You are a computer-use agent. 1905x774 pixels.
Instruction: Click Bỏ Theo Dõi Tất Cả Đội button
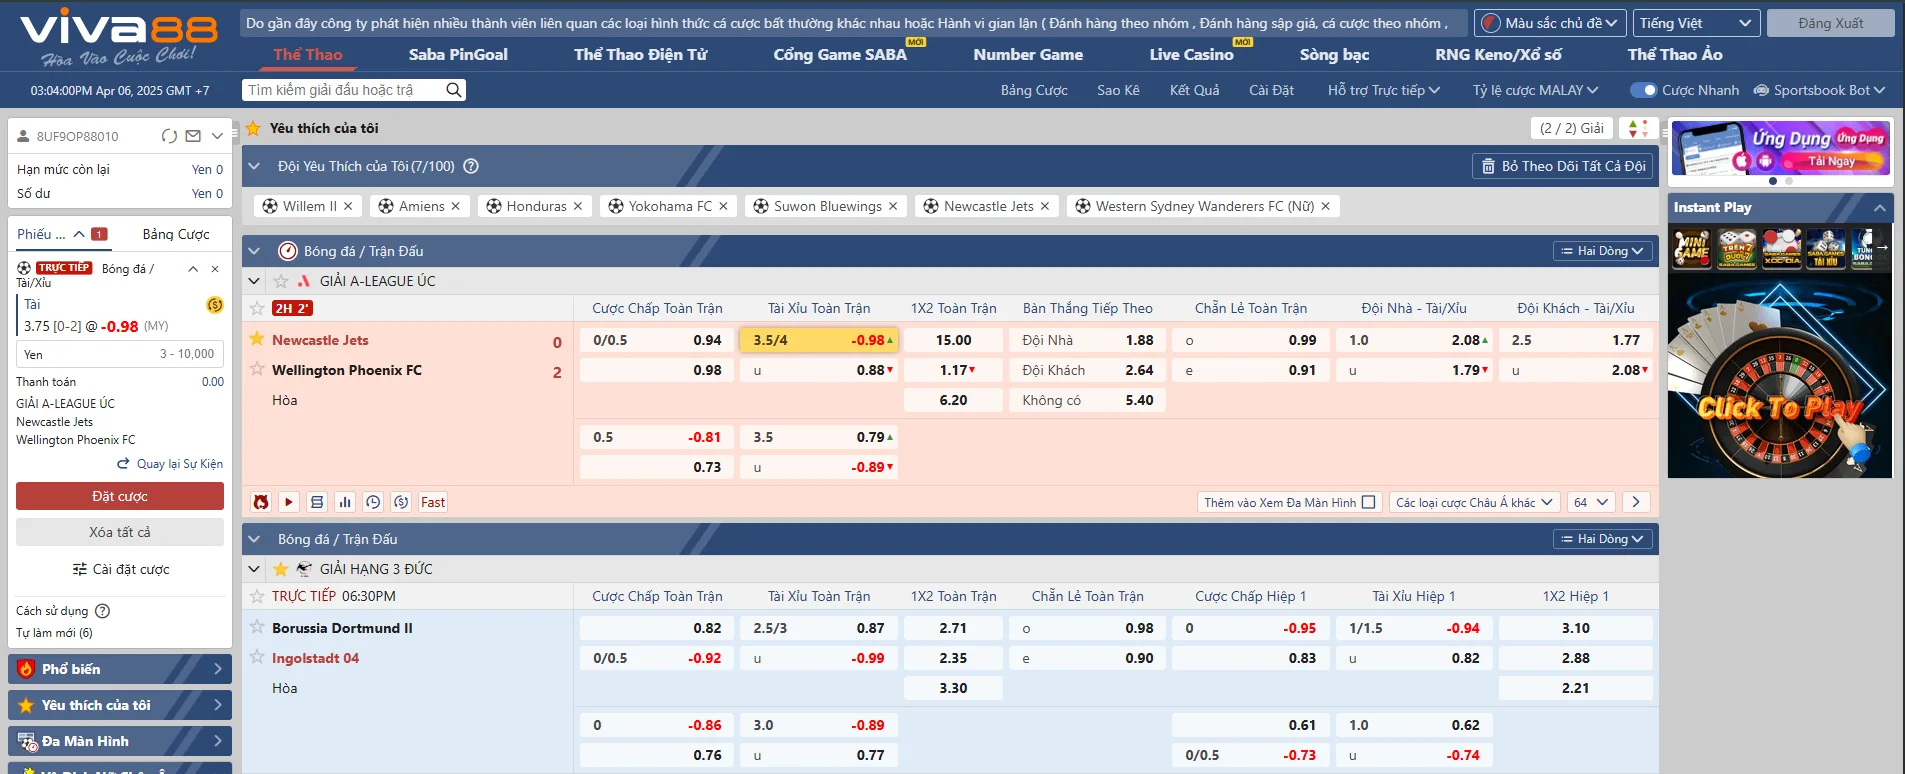point(1563,166)
